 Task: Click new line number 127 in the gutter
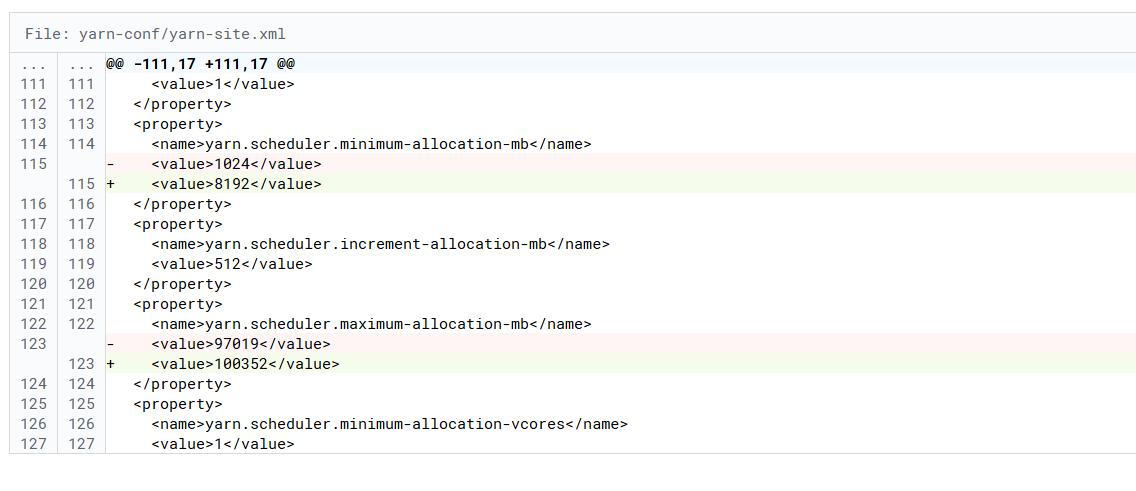point(81,444)
